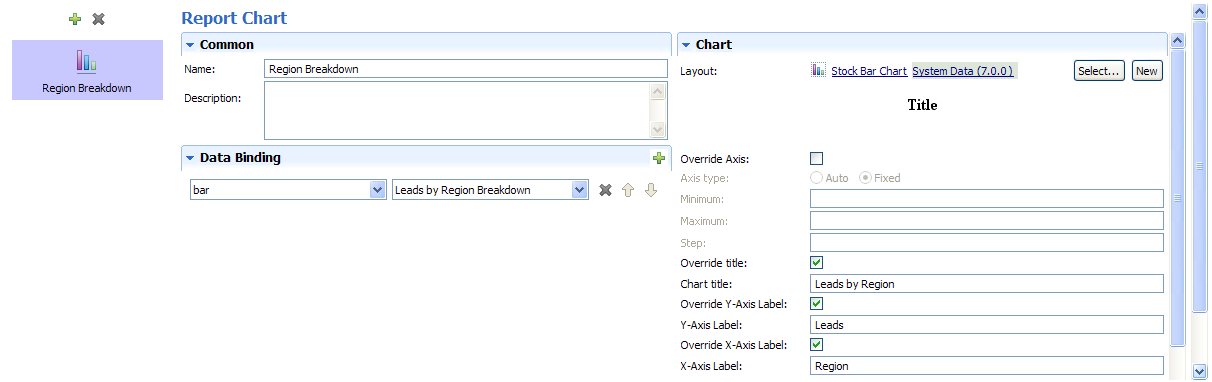This screenshot has height=382, width=1212.
Task: Uncheck the Override title checkbox
Action: coord(817,263)
